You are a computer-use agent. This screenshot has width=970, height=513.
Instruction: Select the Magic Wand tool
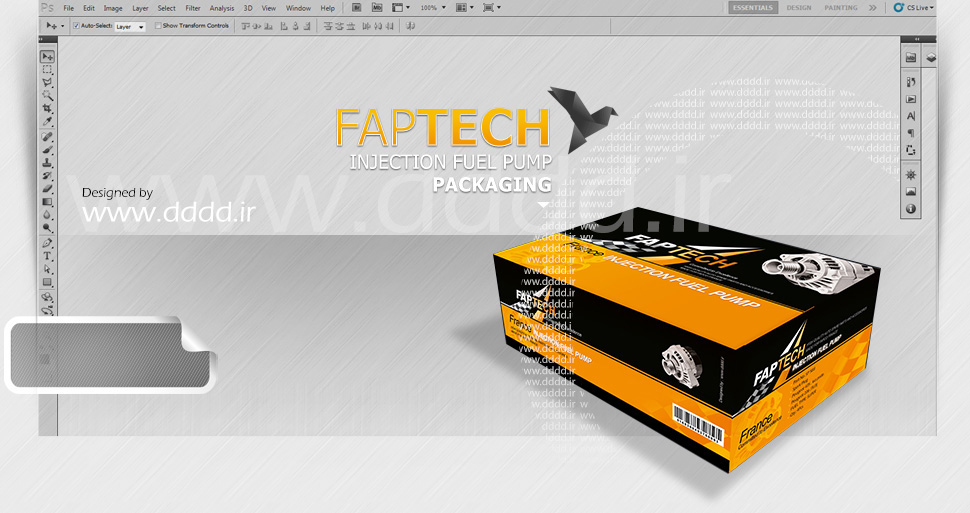47,95
